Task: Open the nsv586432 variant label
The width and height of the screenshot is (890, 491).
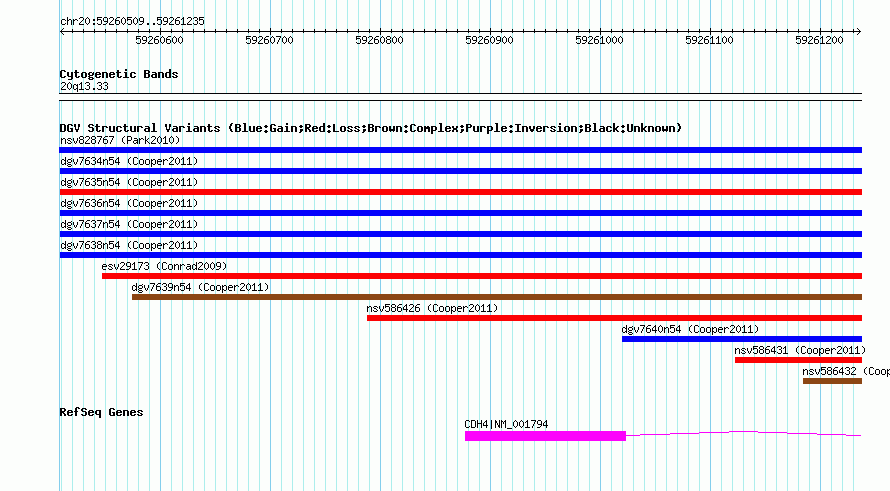Action: click(846, 371)
